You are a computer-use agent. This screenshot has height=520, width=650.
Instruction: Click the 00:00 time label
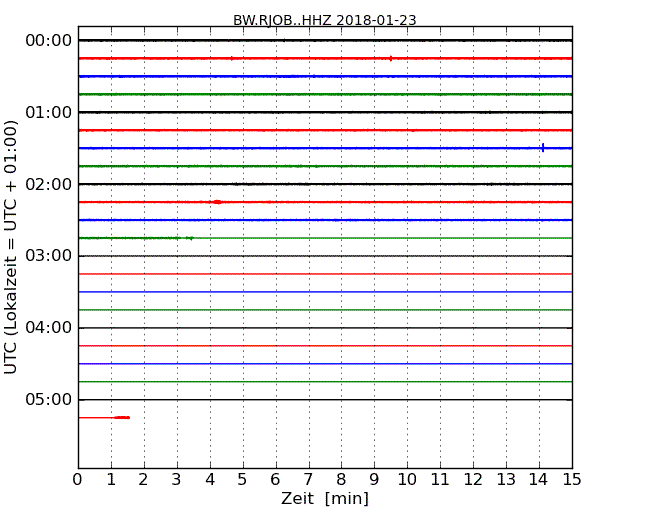click(x=49, y=41)
